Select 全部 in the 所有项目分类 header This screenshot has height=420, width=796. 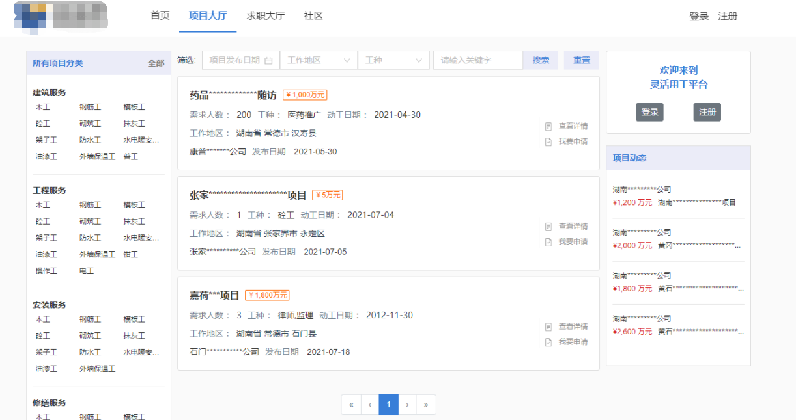[155, 63]
